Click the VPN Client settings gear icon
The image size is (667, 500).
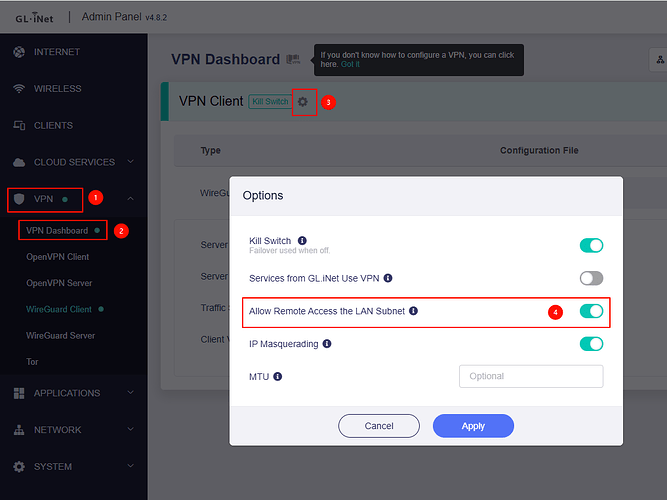(x=303, y=102)
